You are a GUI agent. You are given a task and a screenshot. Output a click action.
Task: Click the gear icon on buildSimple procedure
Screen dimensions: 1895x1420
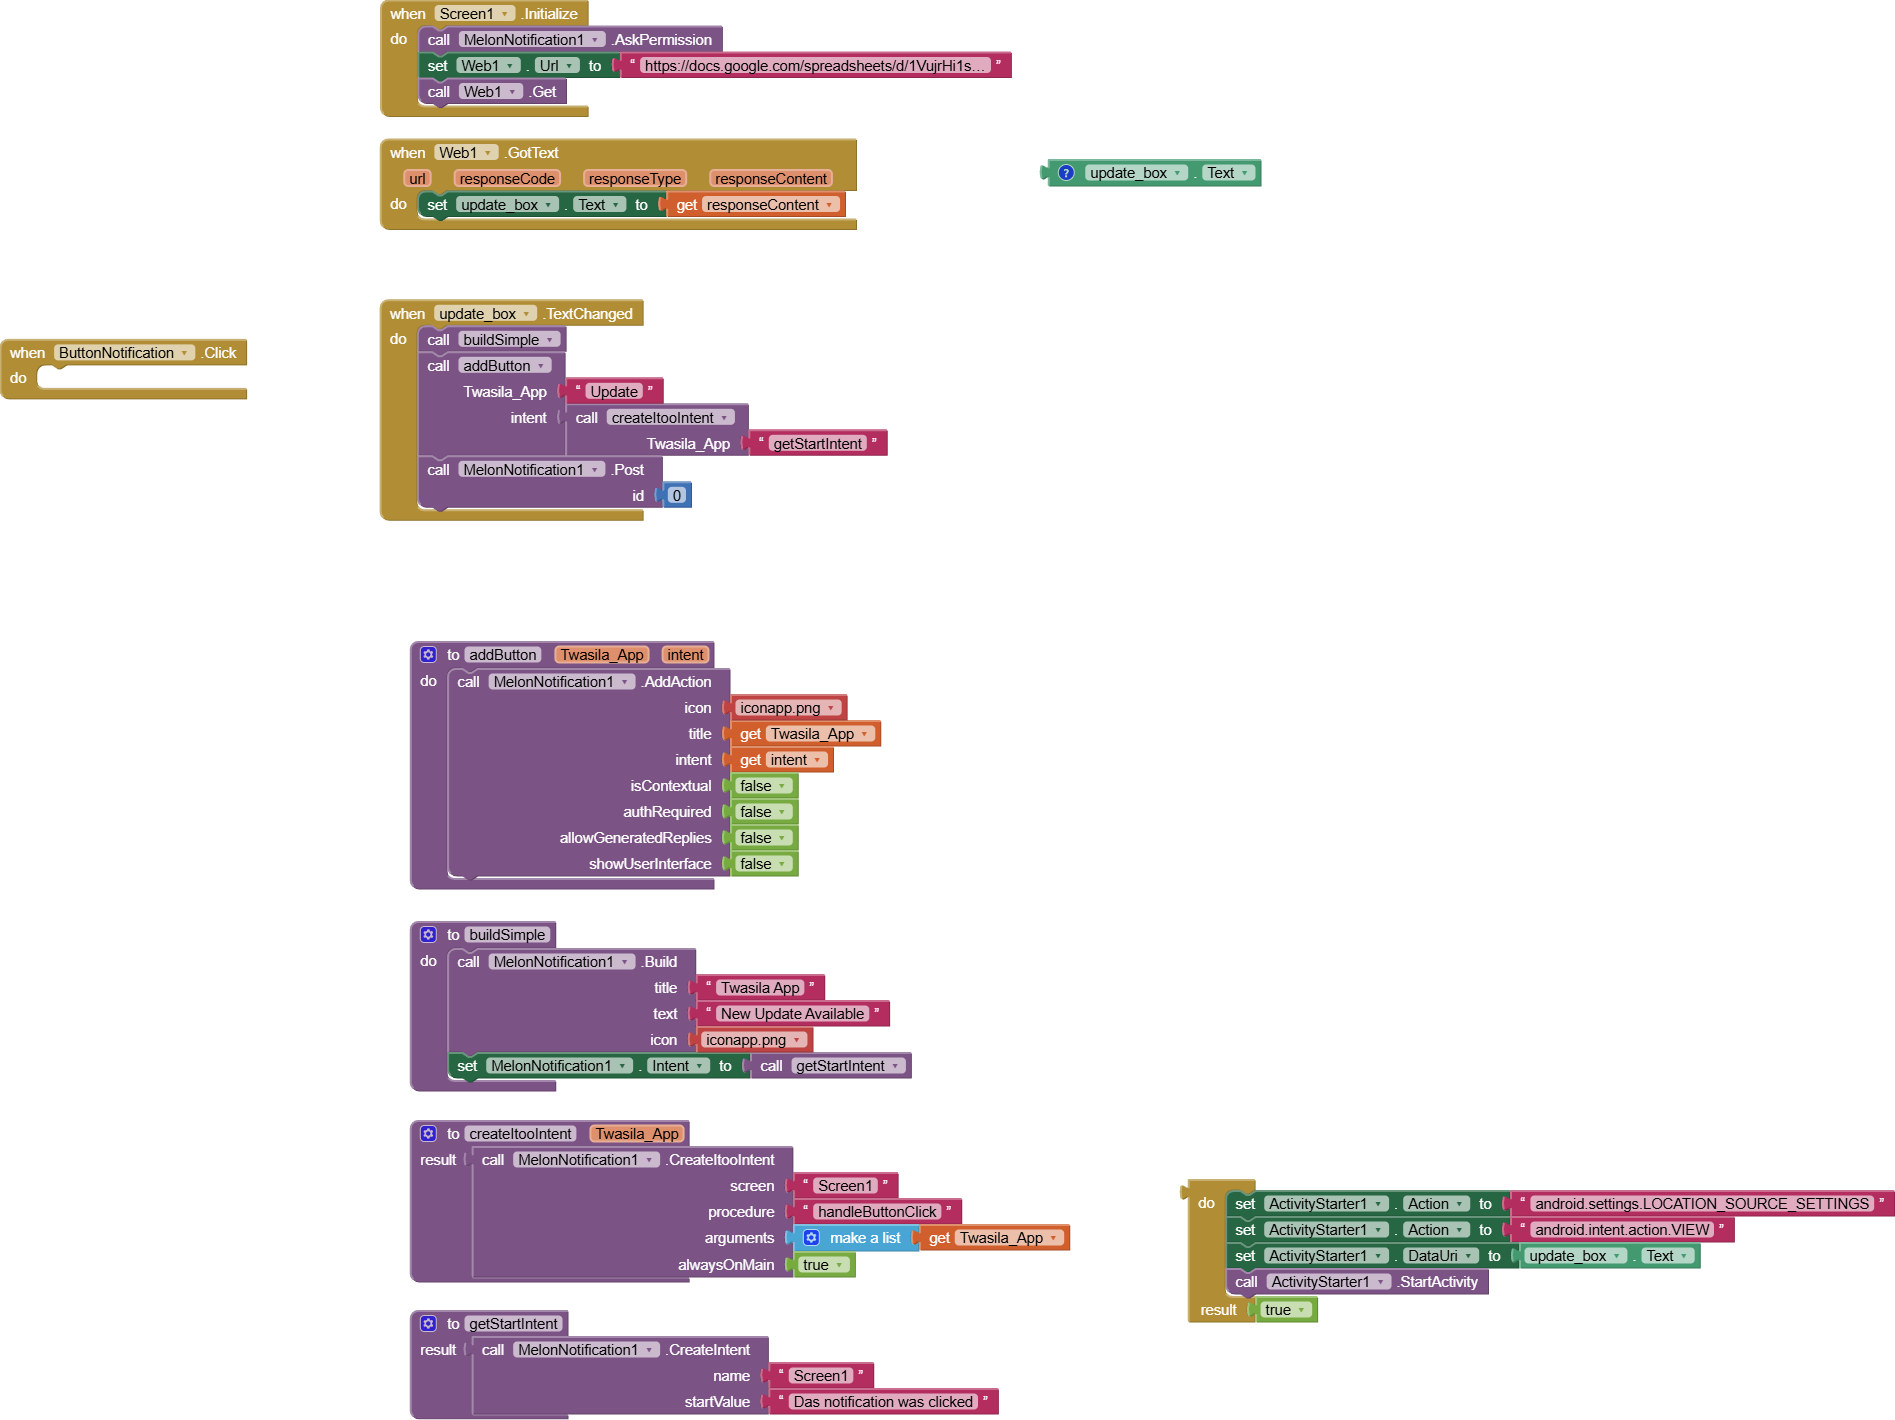pyautogui.click(x=428, y=935)
